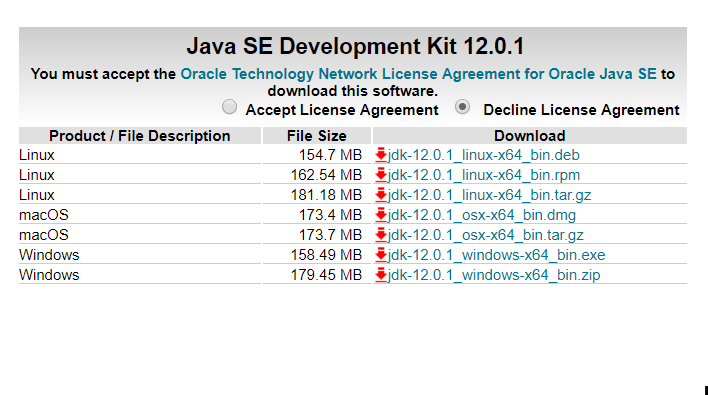Download jdk-12.0.1_osx-x64_bin.tar.gz
This screenshot has height=395, width=708.
(485, 235)
